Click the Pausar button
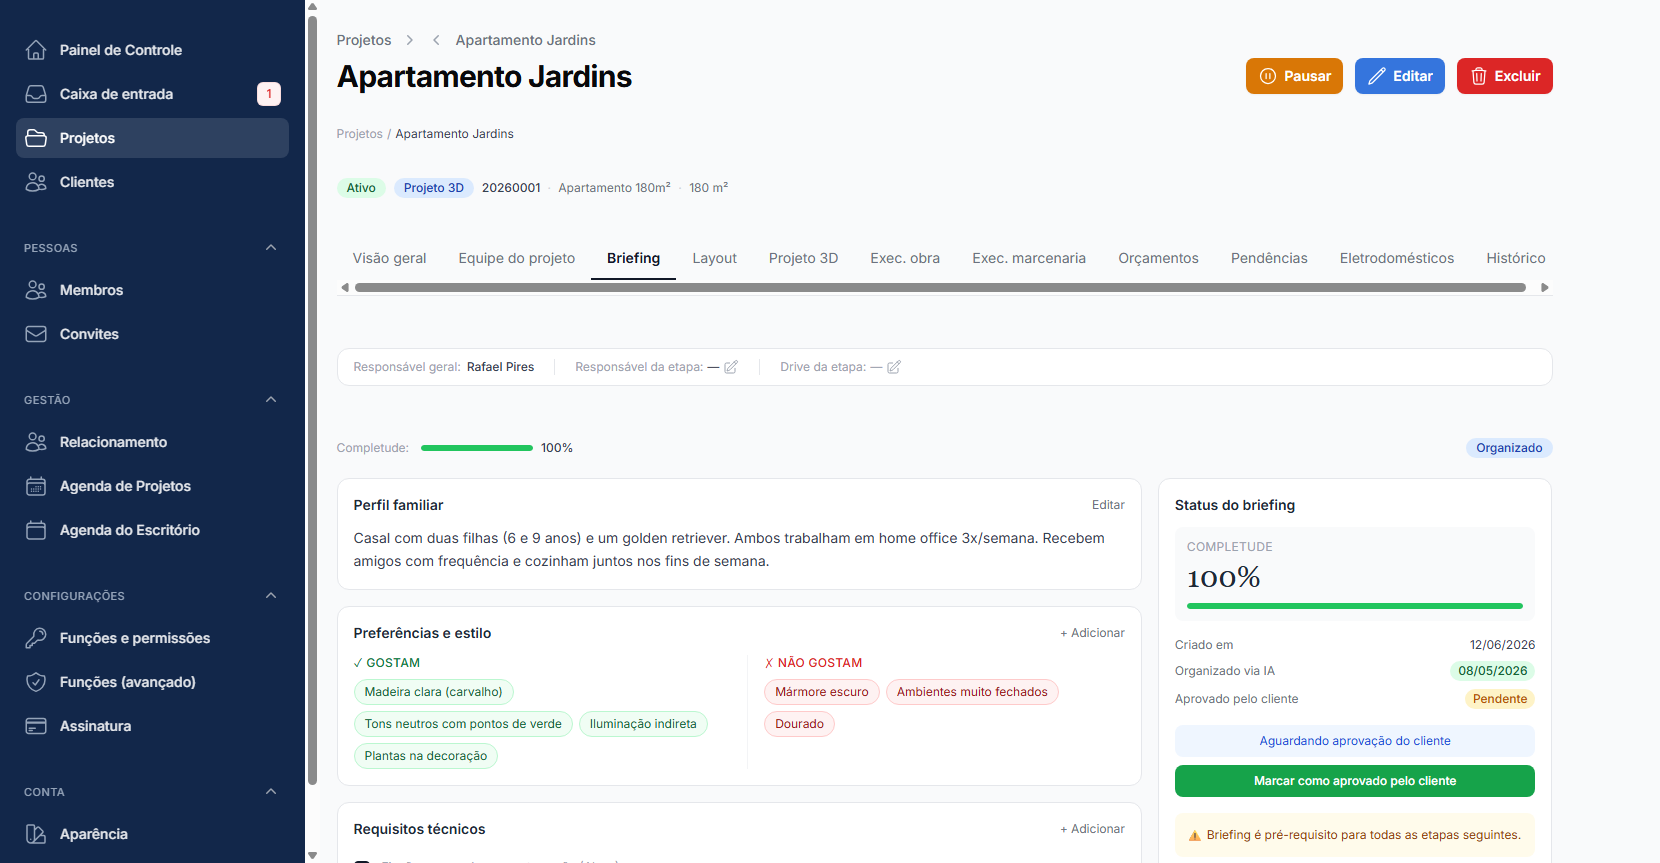This screenshot has height=863, width=1660. coord(1294,76)
